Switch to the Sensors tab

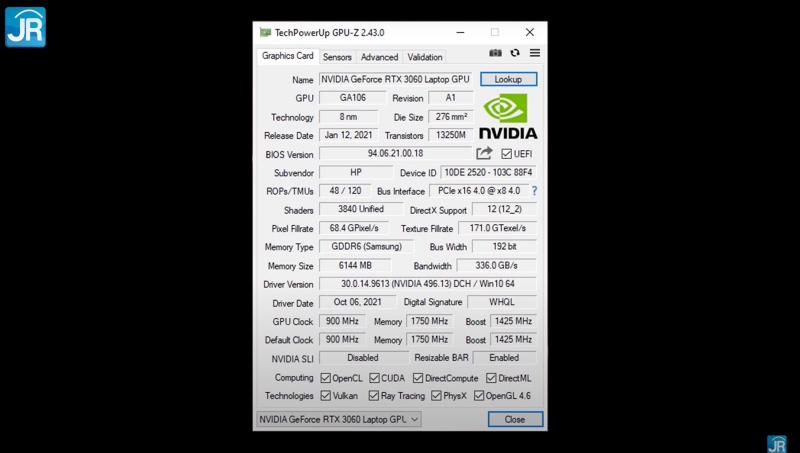coord(337,57)
